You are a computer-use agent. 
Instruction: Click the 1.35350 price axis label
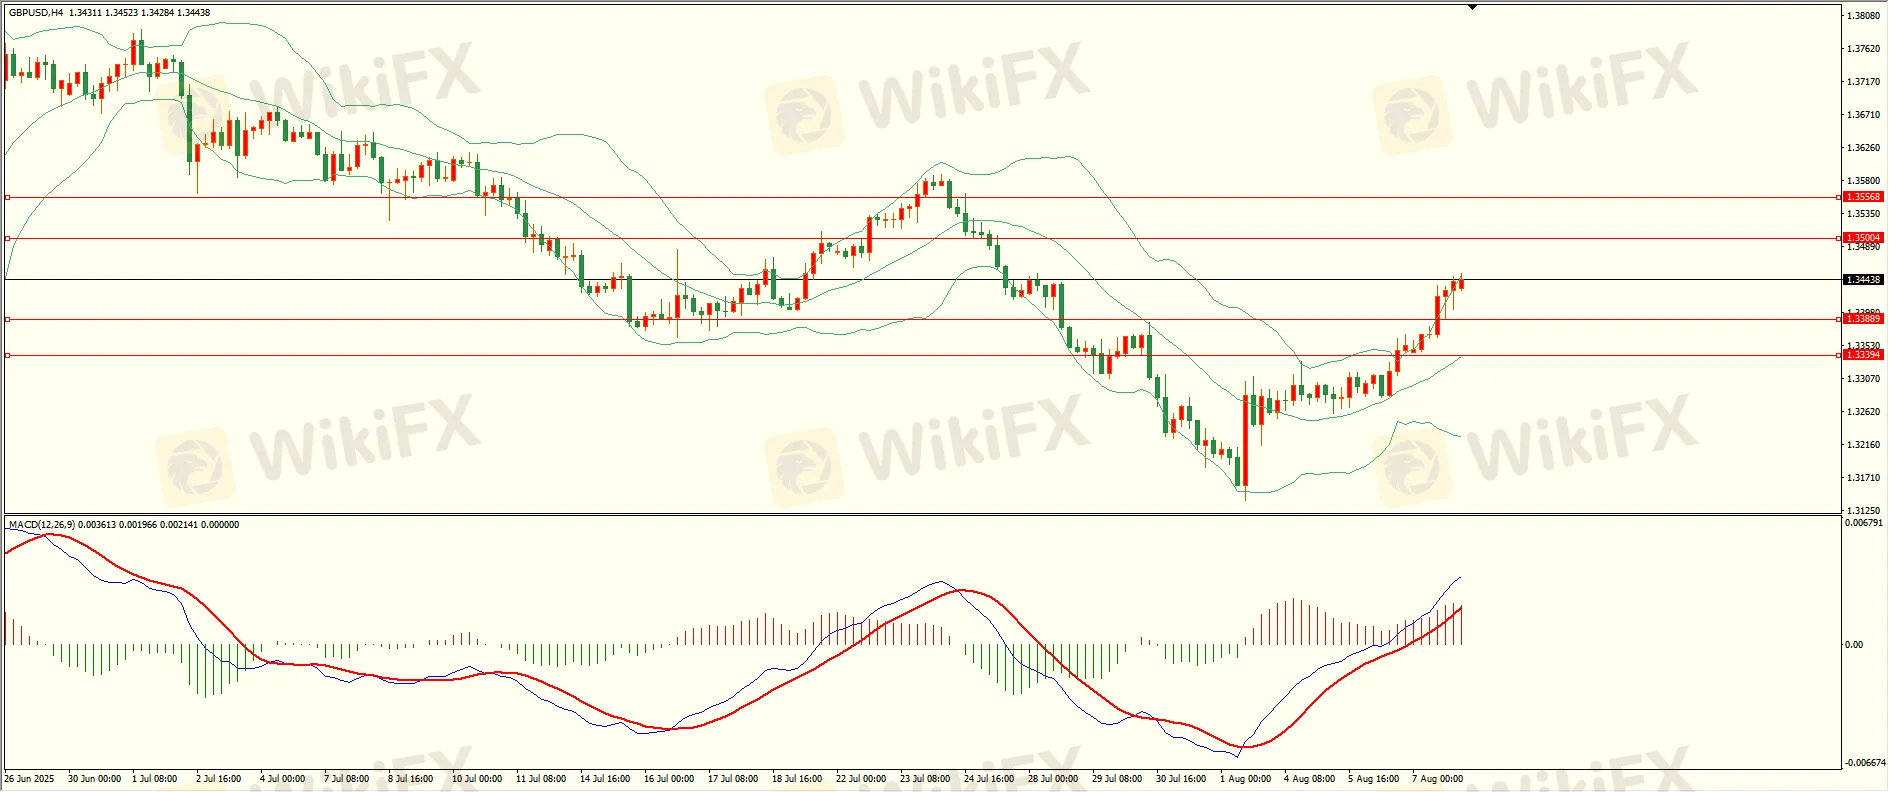click(1864, 214)
